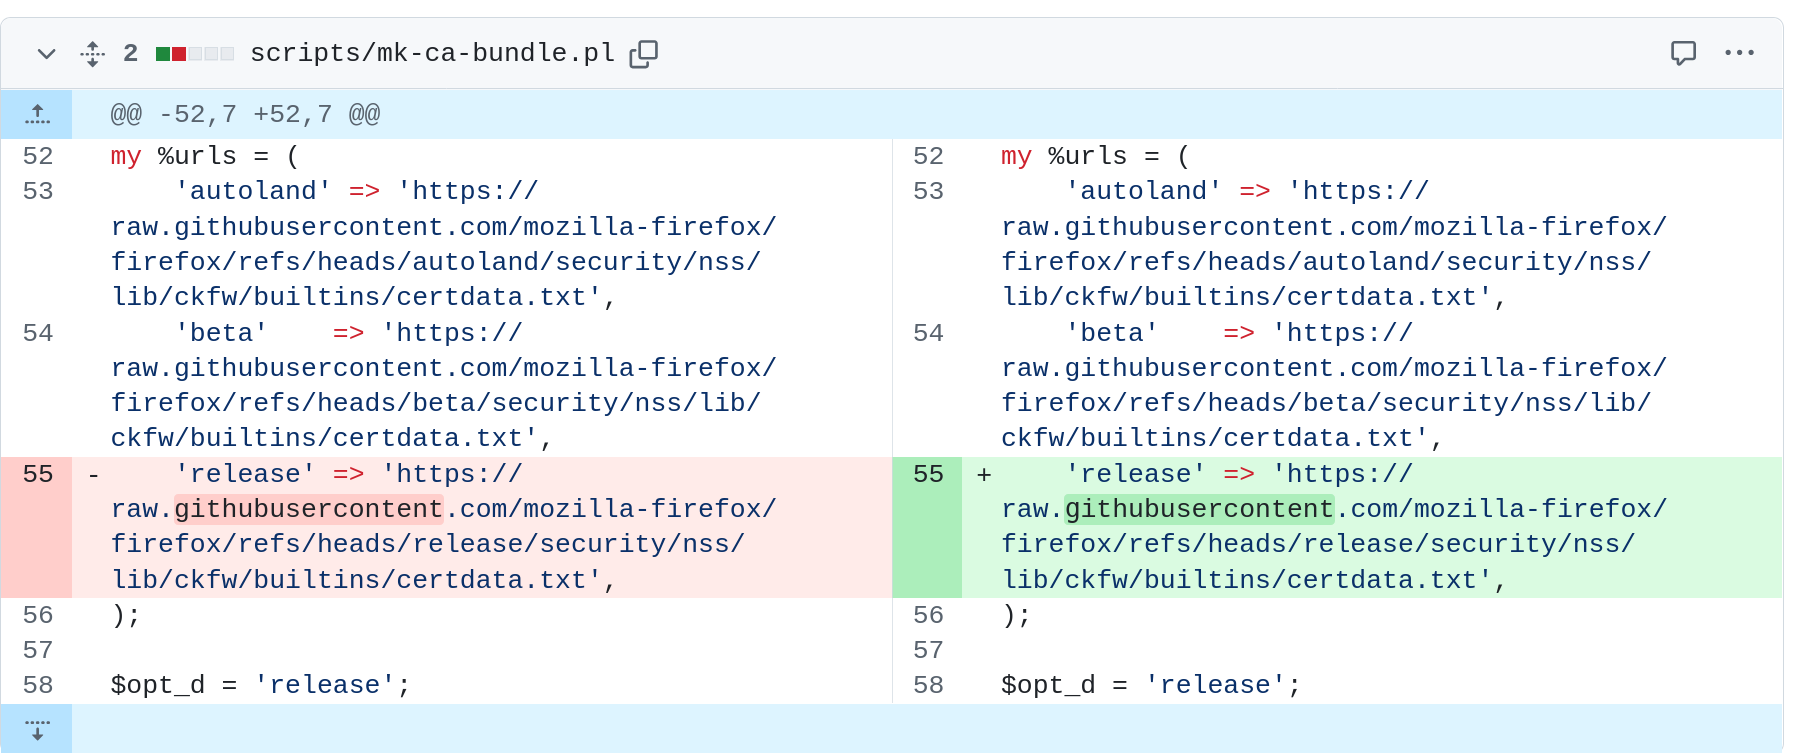Click the diffstat colored squares indicator

coord(195,54)
